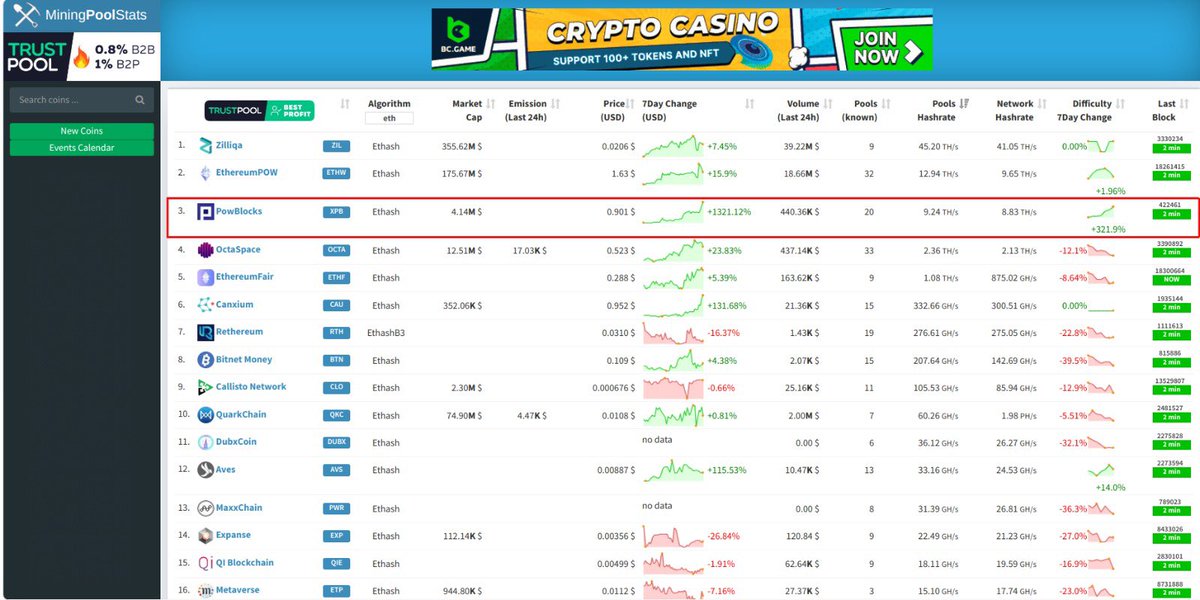Click the DubxCoin coin icon
1200x600 pixels.
206,442
